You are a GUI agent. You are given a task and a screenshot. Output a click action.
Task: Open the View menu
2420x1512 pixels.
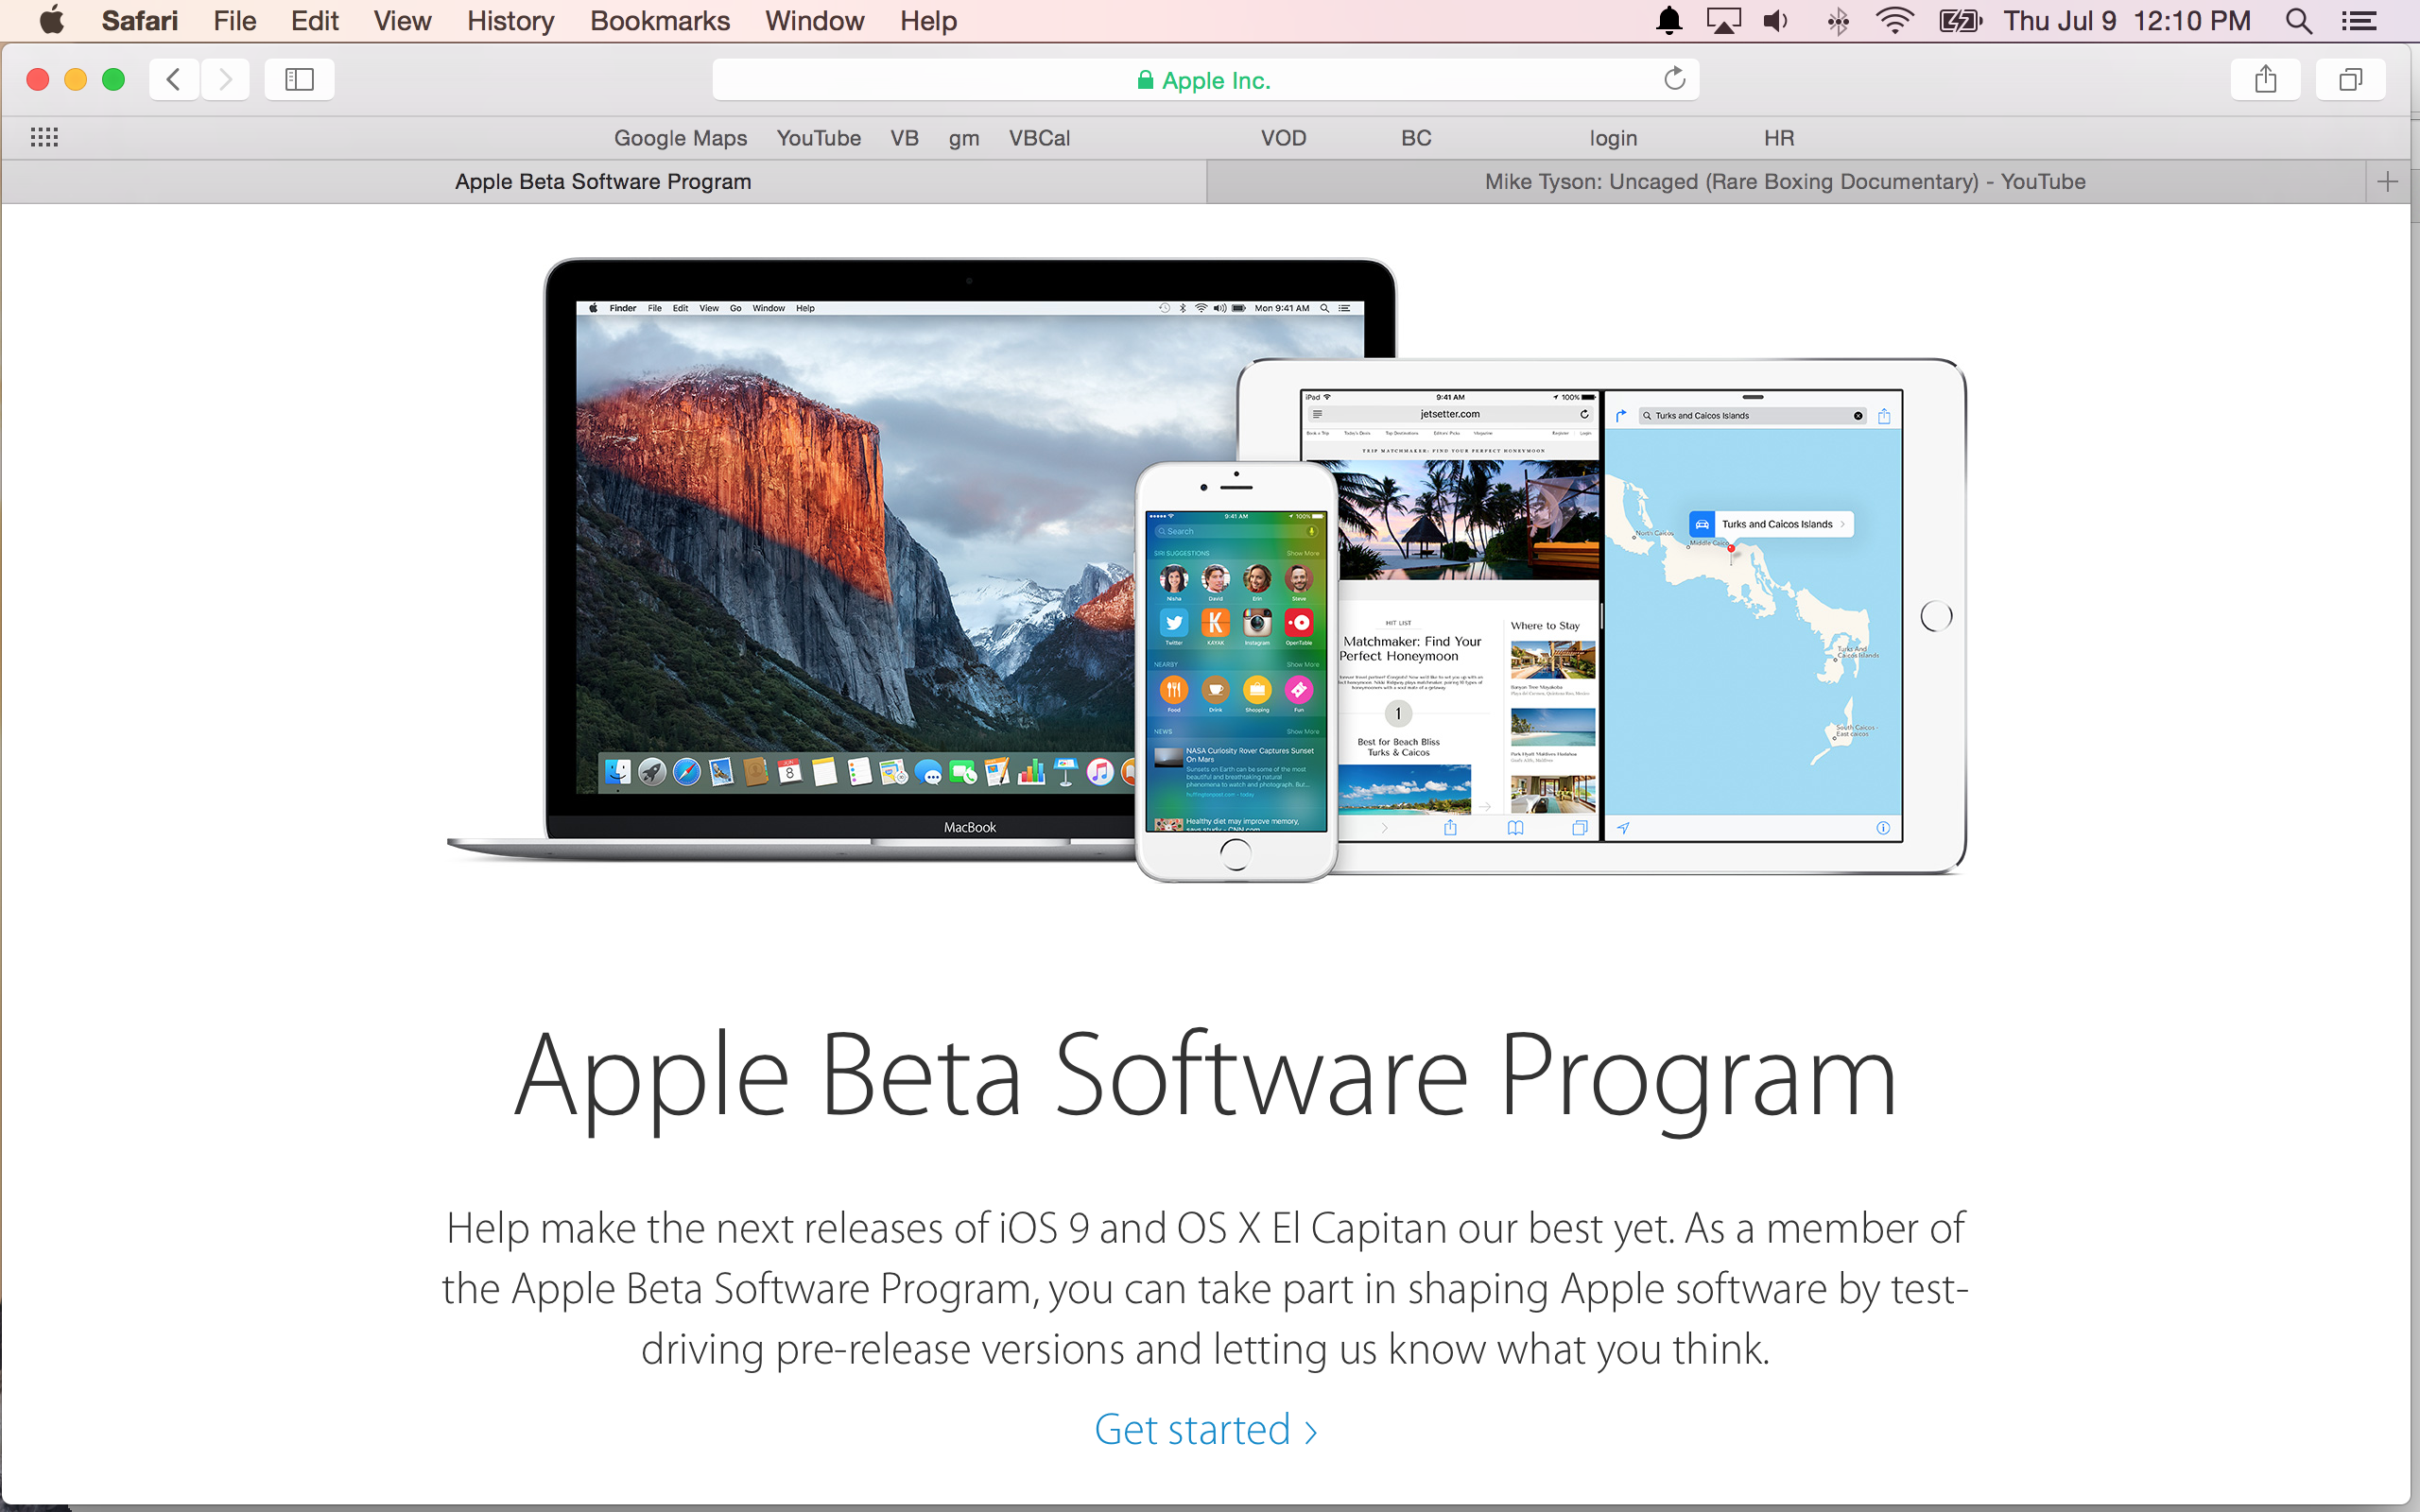point(402,21)
